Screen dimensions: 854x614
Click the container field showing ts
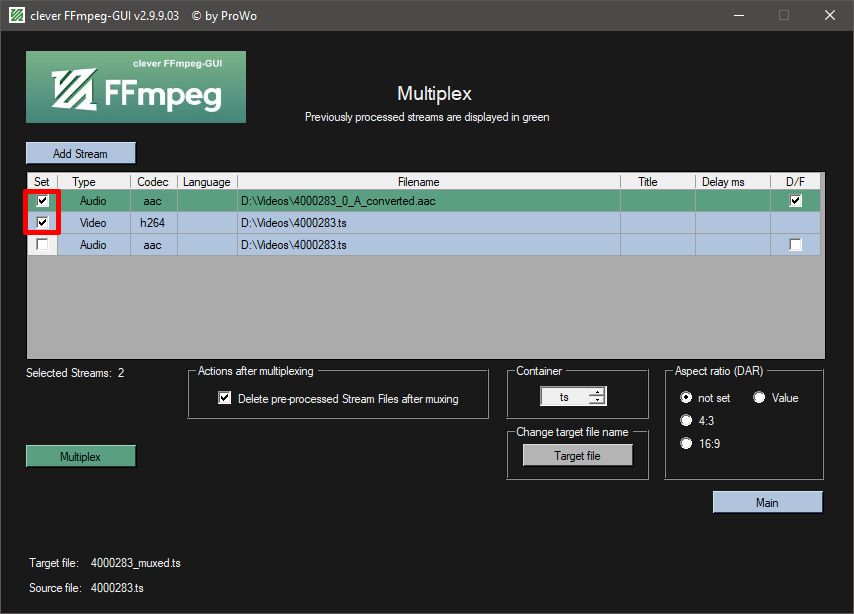click(x=565, y=397)
